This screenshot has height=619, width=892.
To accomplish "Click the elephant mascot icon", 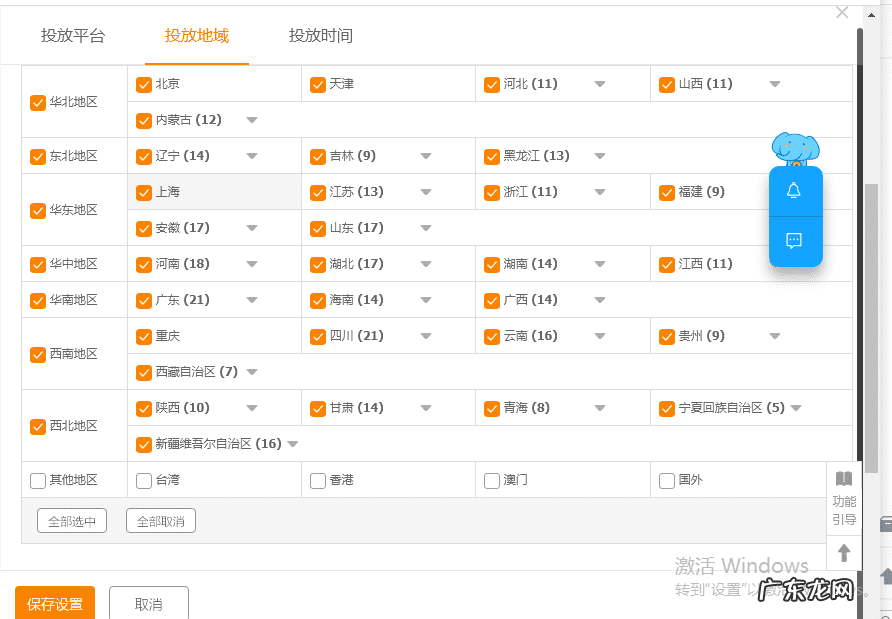I will pyautogui.click(x=795, y=150).
